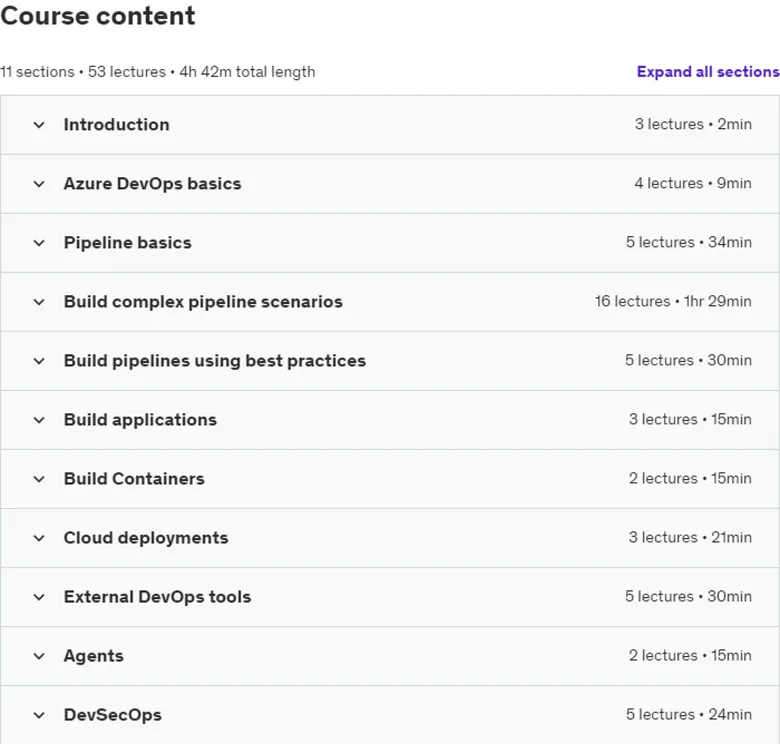Screen dimensions: 780x744
Task: Click '2 lectures • 15min' in Agents row
Action: coord(690,655)
